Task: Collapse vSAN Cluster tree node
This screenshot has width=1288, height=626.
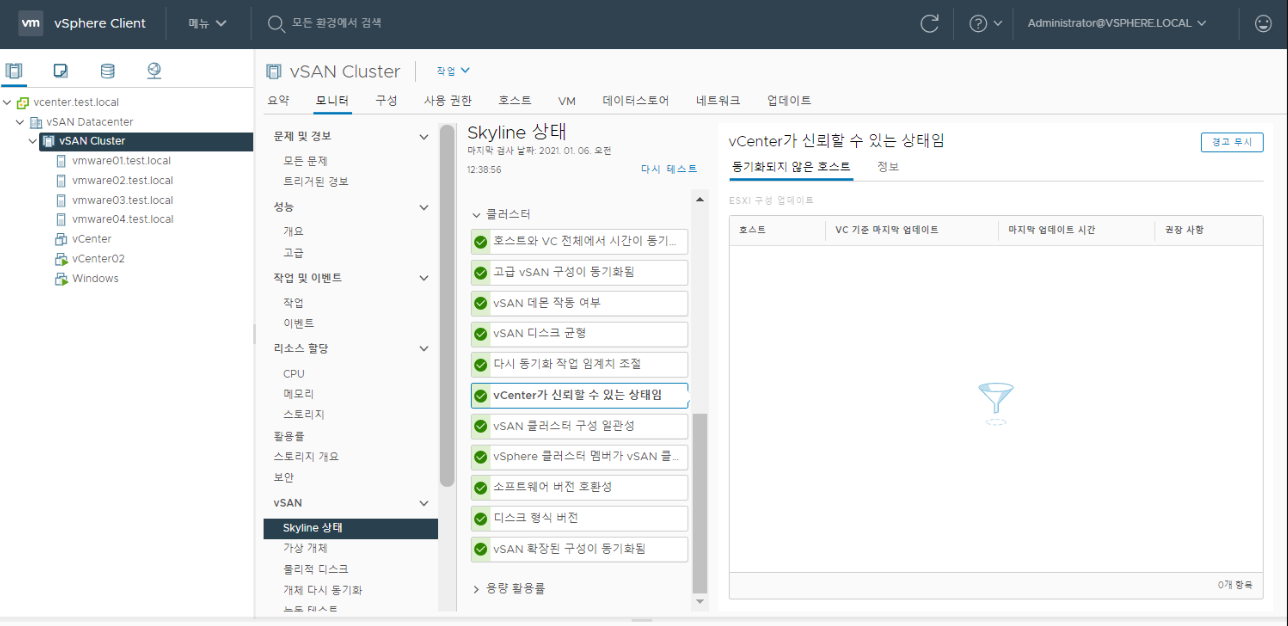Action: click(x=33, y=141)
